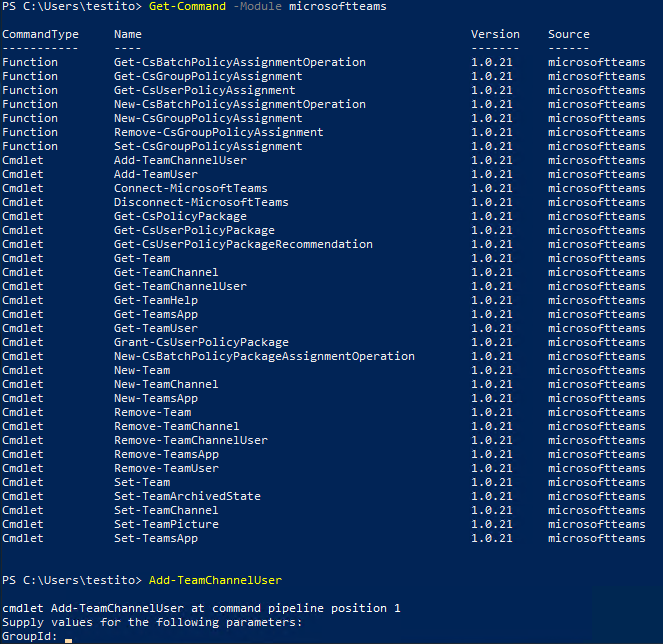The image size is (663, 644).
Task: Click microsoftteams source in Get-Team row
Action: coord(597,258)
